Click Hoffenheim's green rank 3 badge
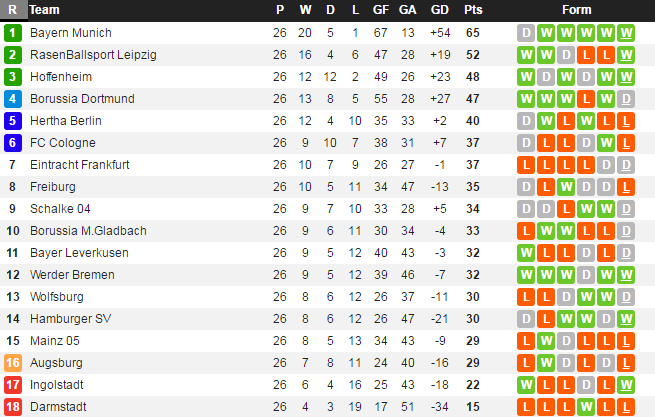The width and height of the screenshot is (655, 417). (x=12, y=77)
